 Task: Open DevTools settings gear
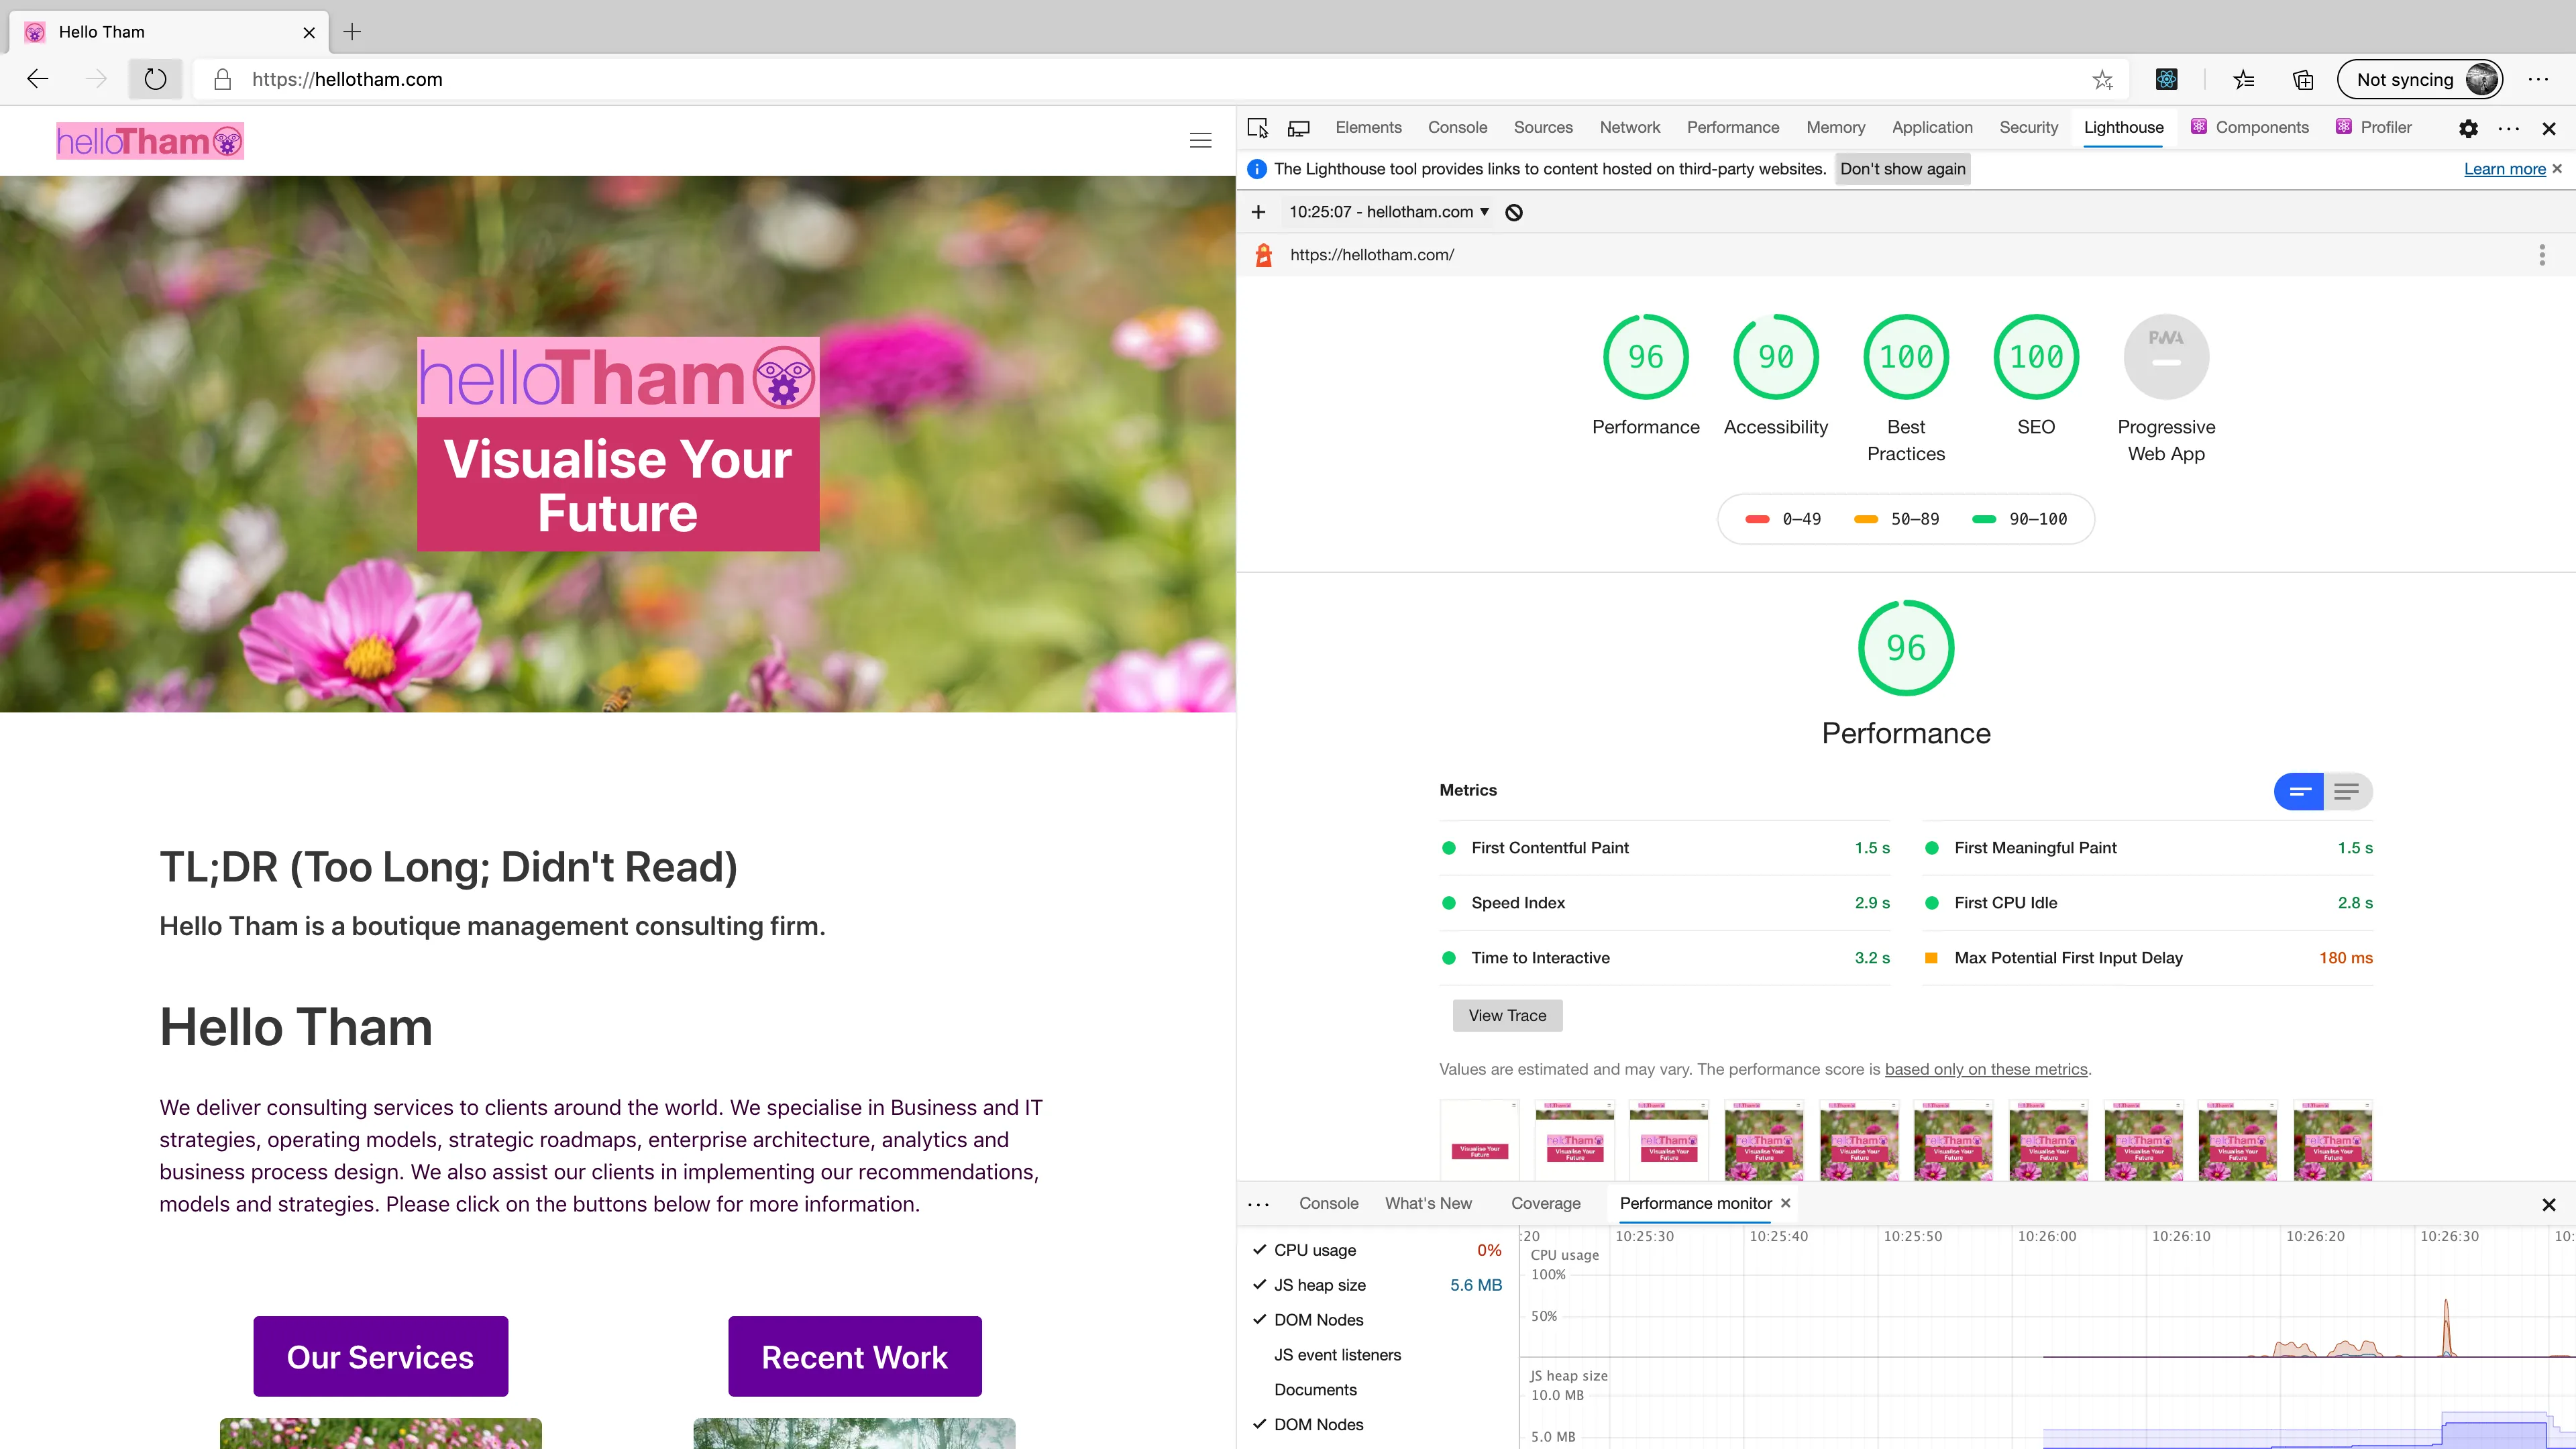point(2468,128)
